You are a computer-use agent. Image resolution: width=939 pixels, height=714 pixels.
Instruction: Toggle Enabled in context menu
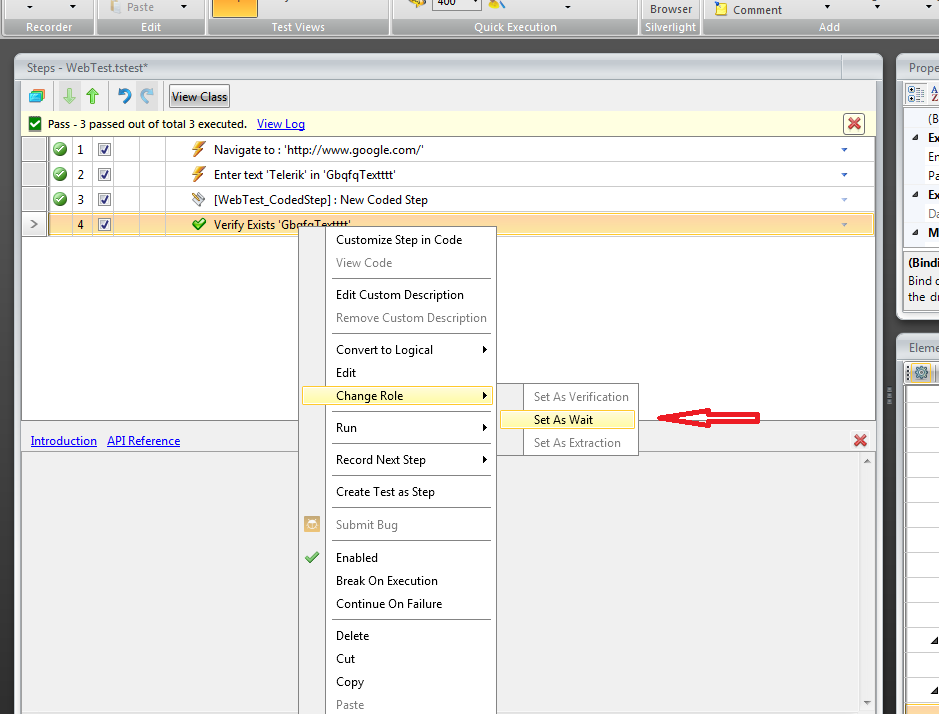398,558
